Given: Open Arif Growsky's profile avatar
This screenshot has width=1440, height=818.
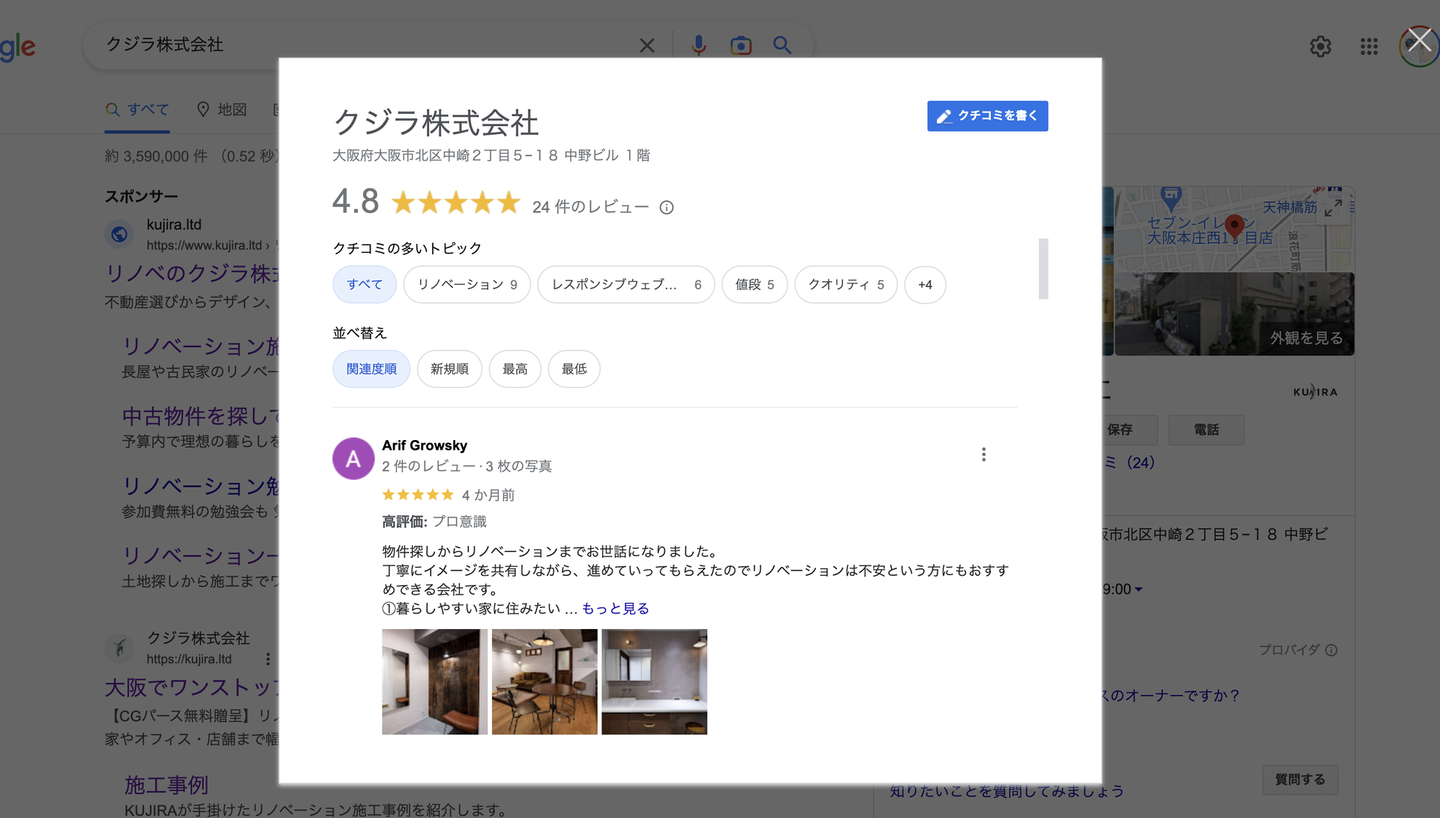Looking at the screenshot, I should [x=353, y=459].
